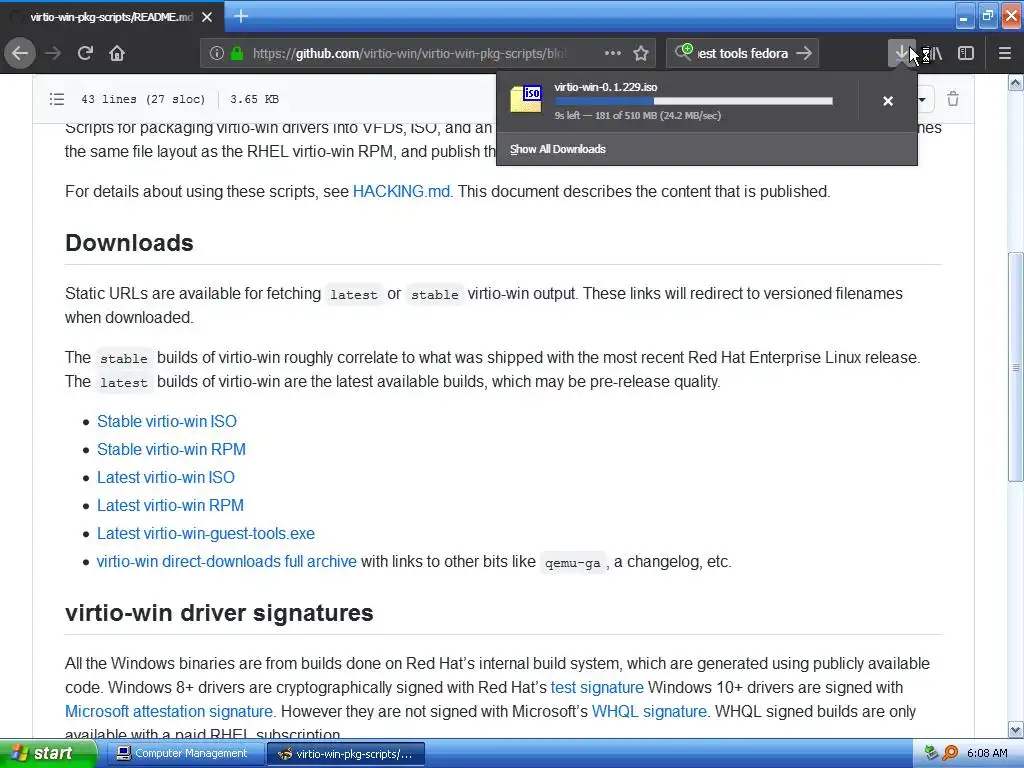This screenshot has height=768, width=1024.
Task: Focus the GitHub URL address field
Action: click(410, 54)
